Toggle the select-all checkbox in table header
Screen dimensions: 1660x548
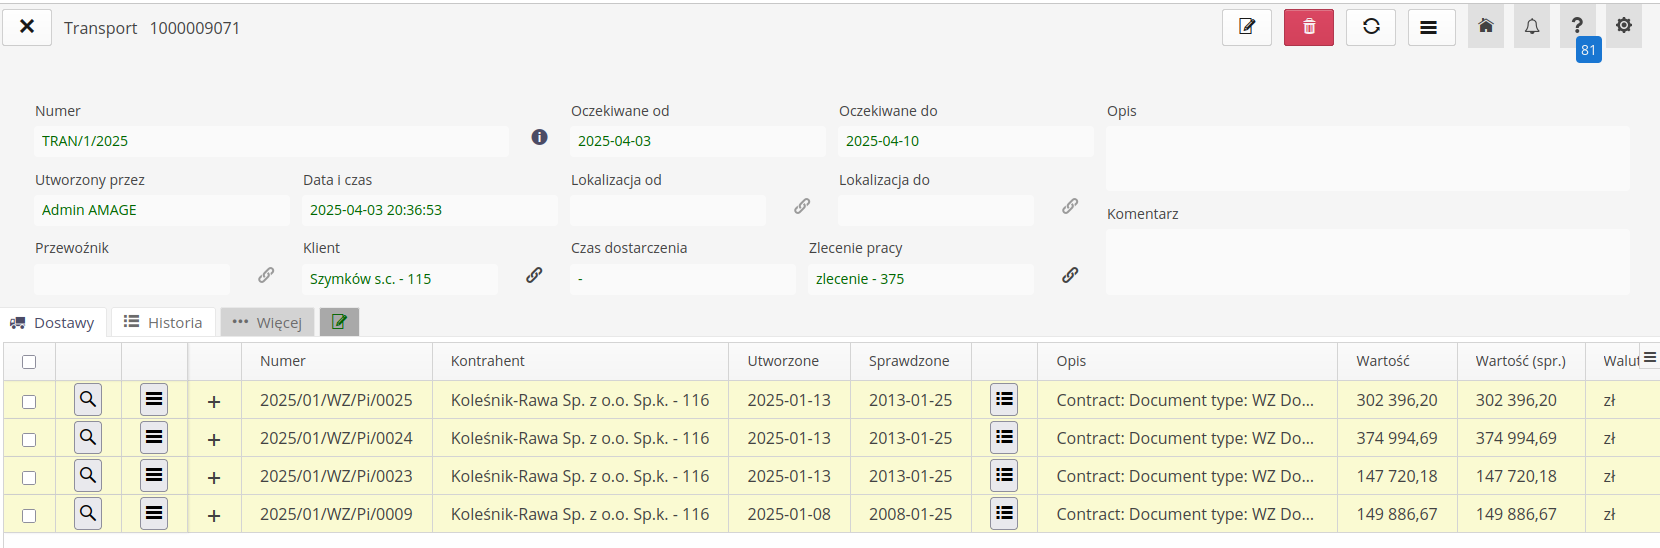point(29,362)
